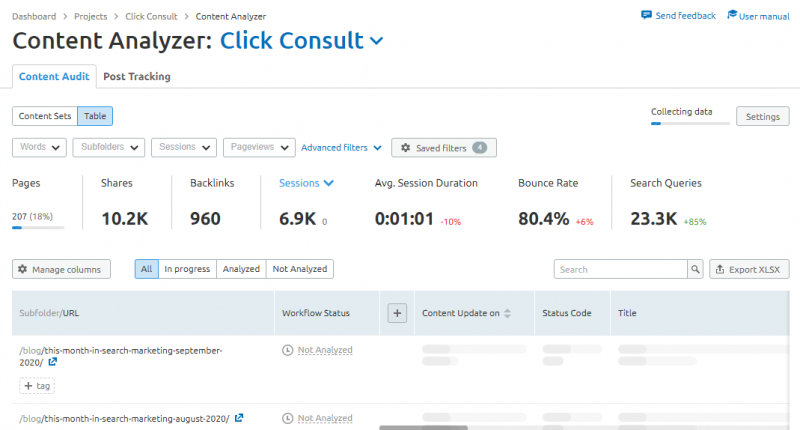Click the Settings button
Screen dimensions: 800x430
tap(762, 116)
